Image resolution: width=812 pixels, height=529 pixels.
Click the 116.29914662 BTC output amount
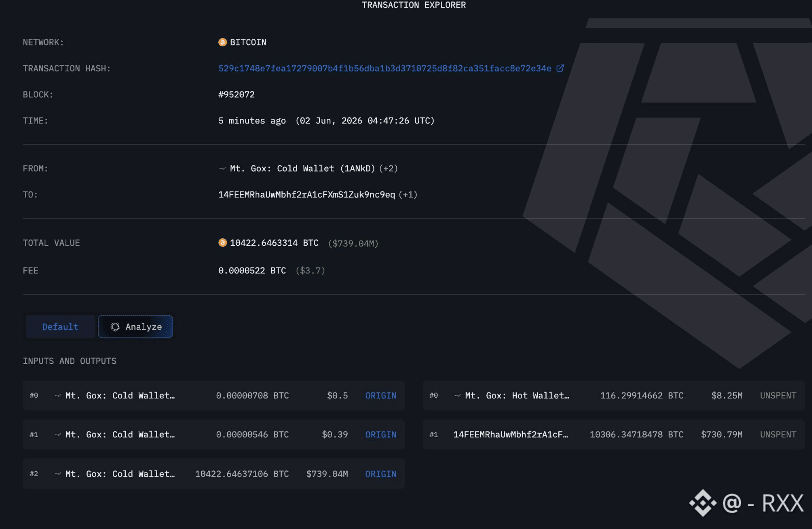(642, 395)
